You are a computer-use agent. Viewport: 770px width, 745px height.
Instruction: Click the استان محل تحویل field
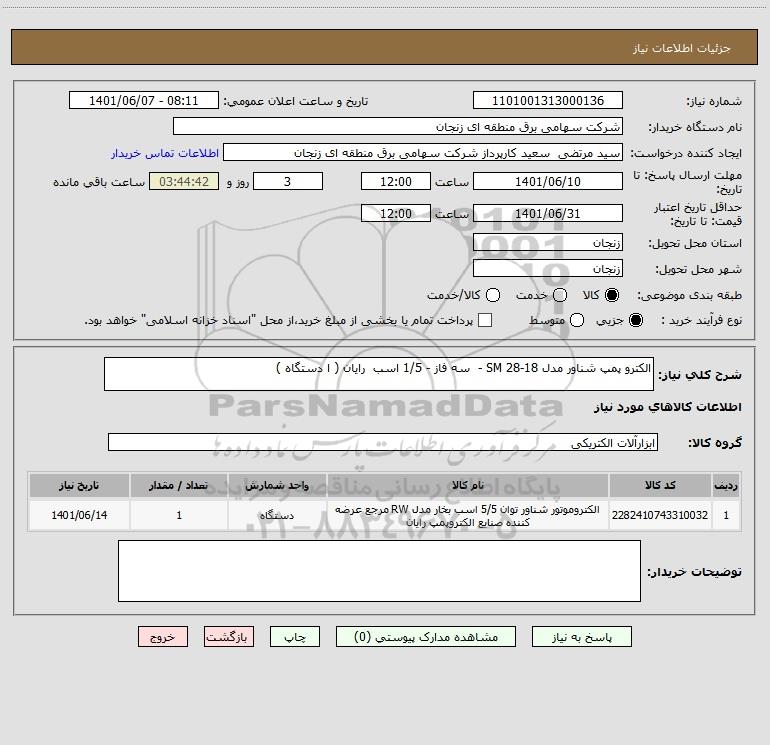[548, 243]
